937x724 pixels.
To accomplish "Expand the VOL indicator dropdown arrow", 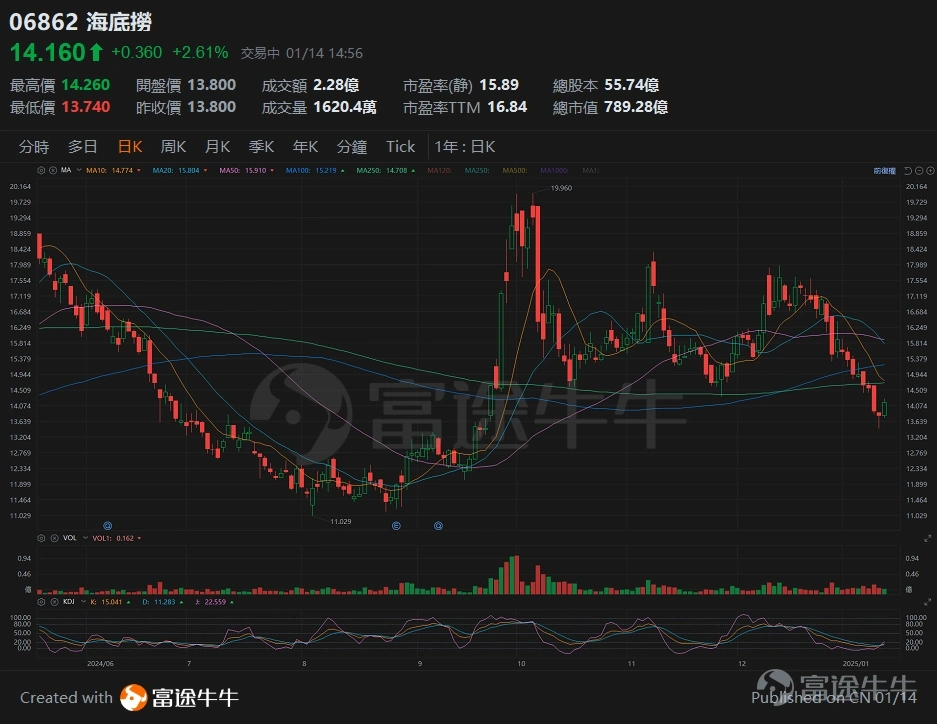I will tap(85, 538).
